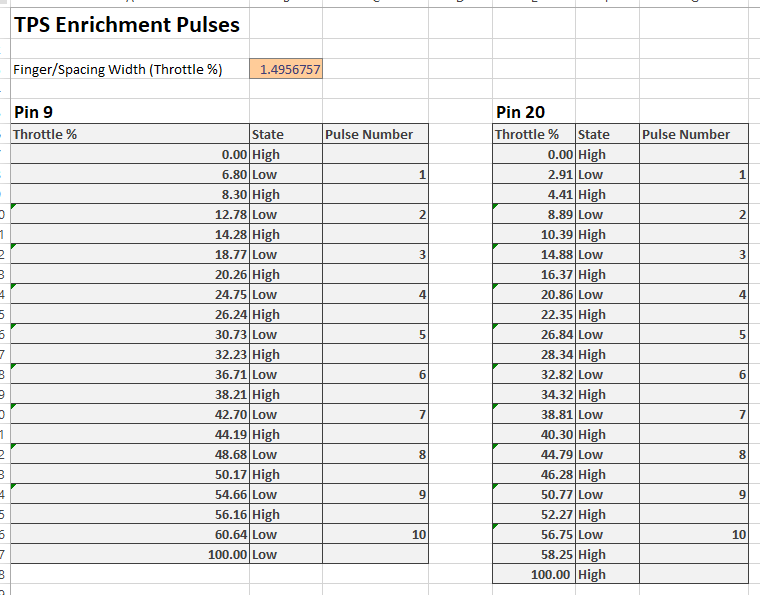The width and height of the screenshot is (760, 595).
Task: Select Pin 20 cell showing 2.91
Action: point(534,174)
